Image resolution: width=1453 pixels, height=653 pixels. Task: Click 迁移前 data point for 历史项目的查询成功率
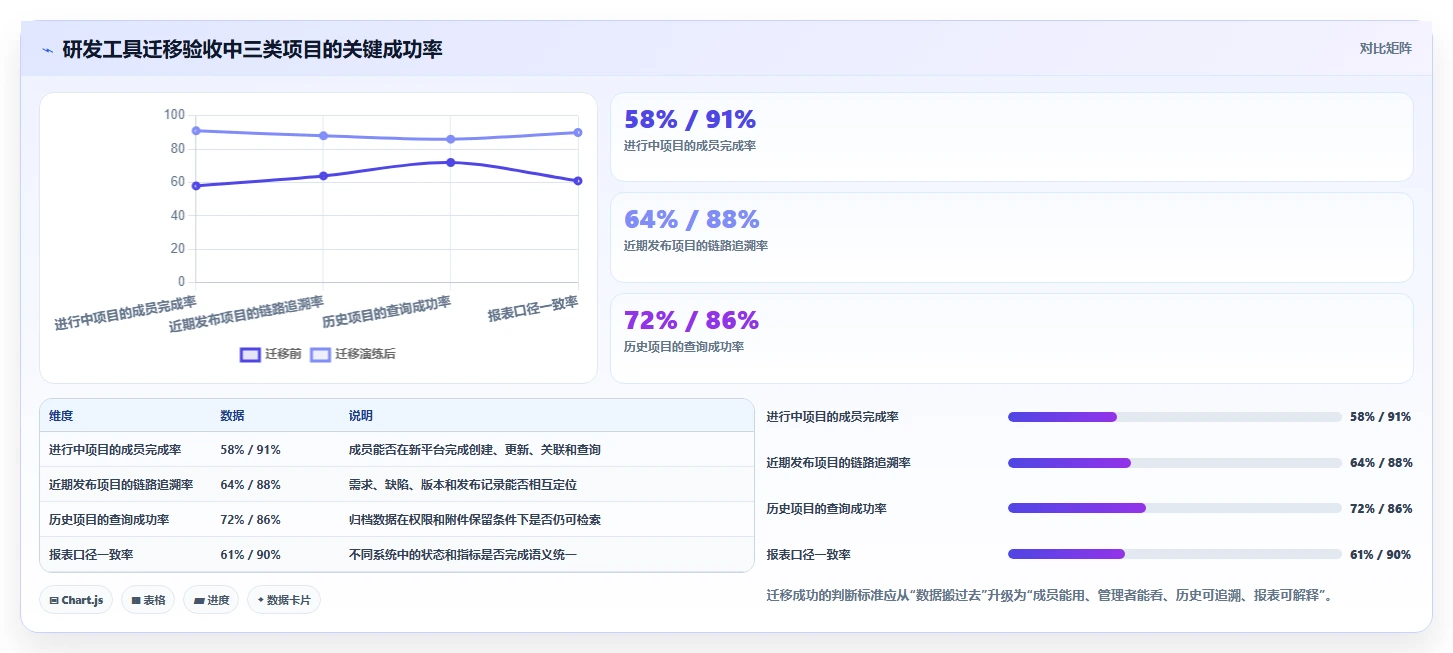[x=450, y=162]
